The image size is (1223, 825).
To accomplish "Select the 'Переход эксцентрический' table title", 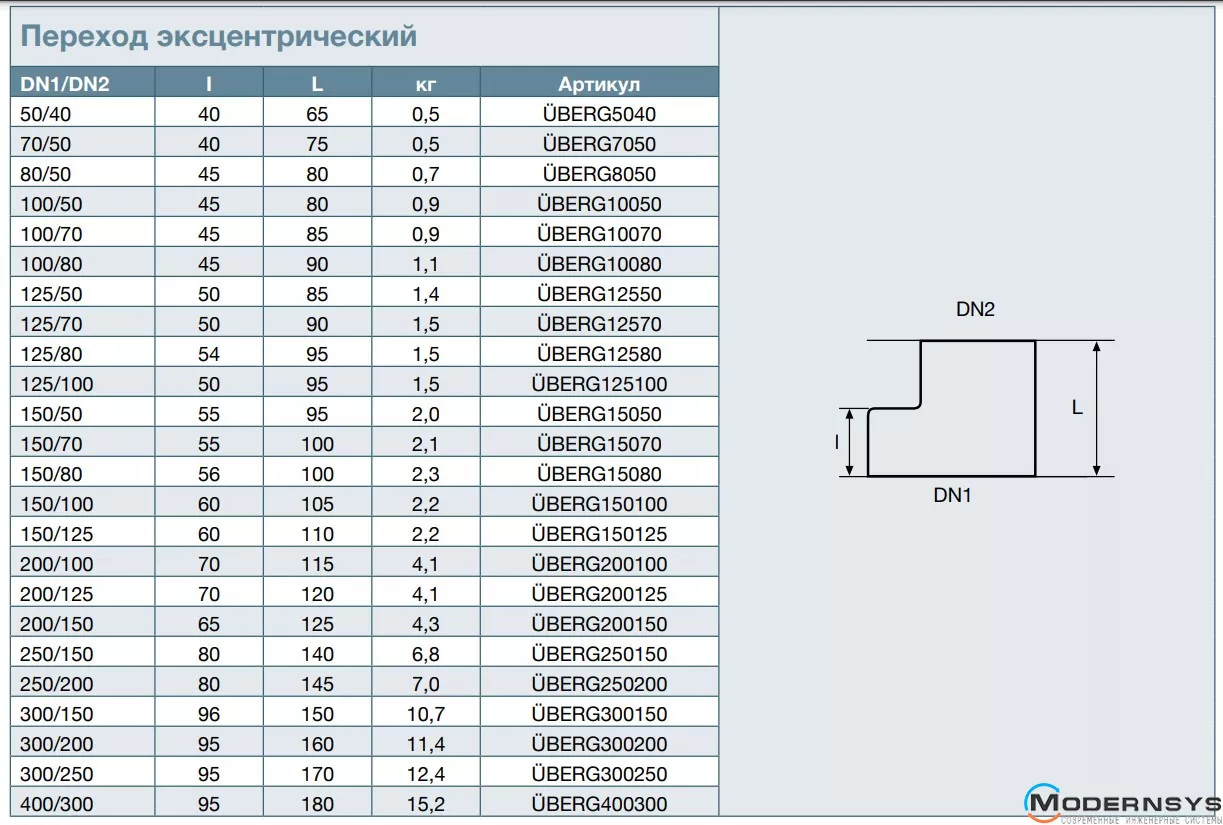I will coord(219,37).
